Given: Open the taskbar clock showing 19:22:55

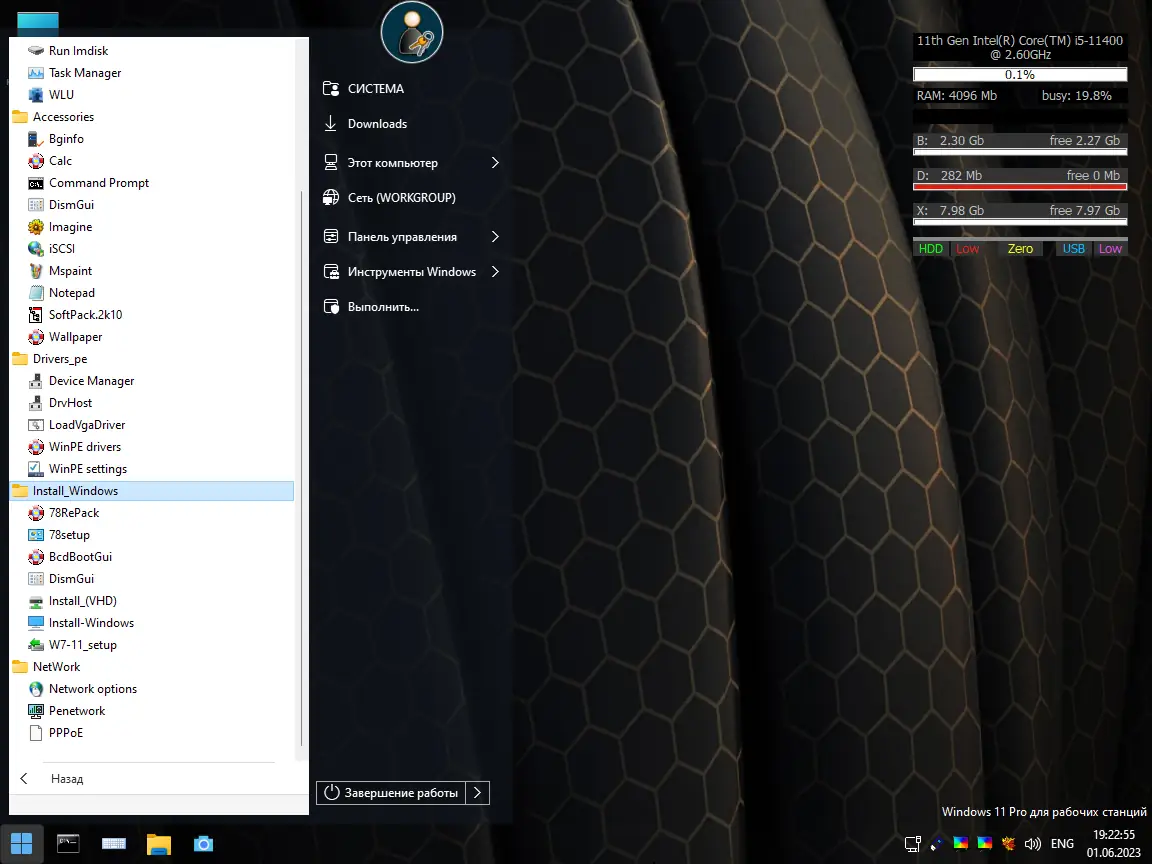Looking at the screenshot, I should coord(1114,835).
